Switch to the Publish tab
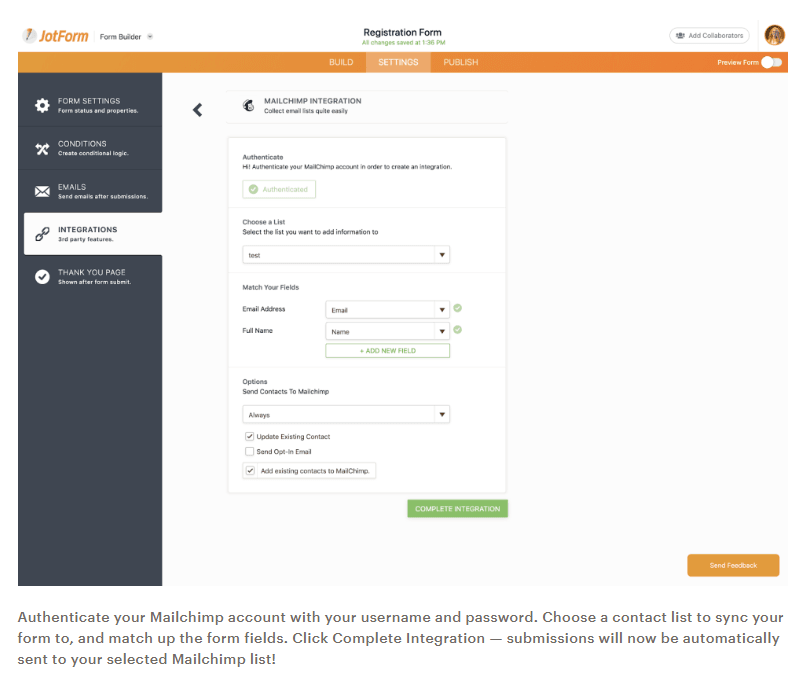 [460, 62]
